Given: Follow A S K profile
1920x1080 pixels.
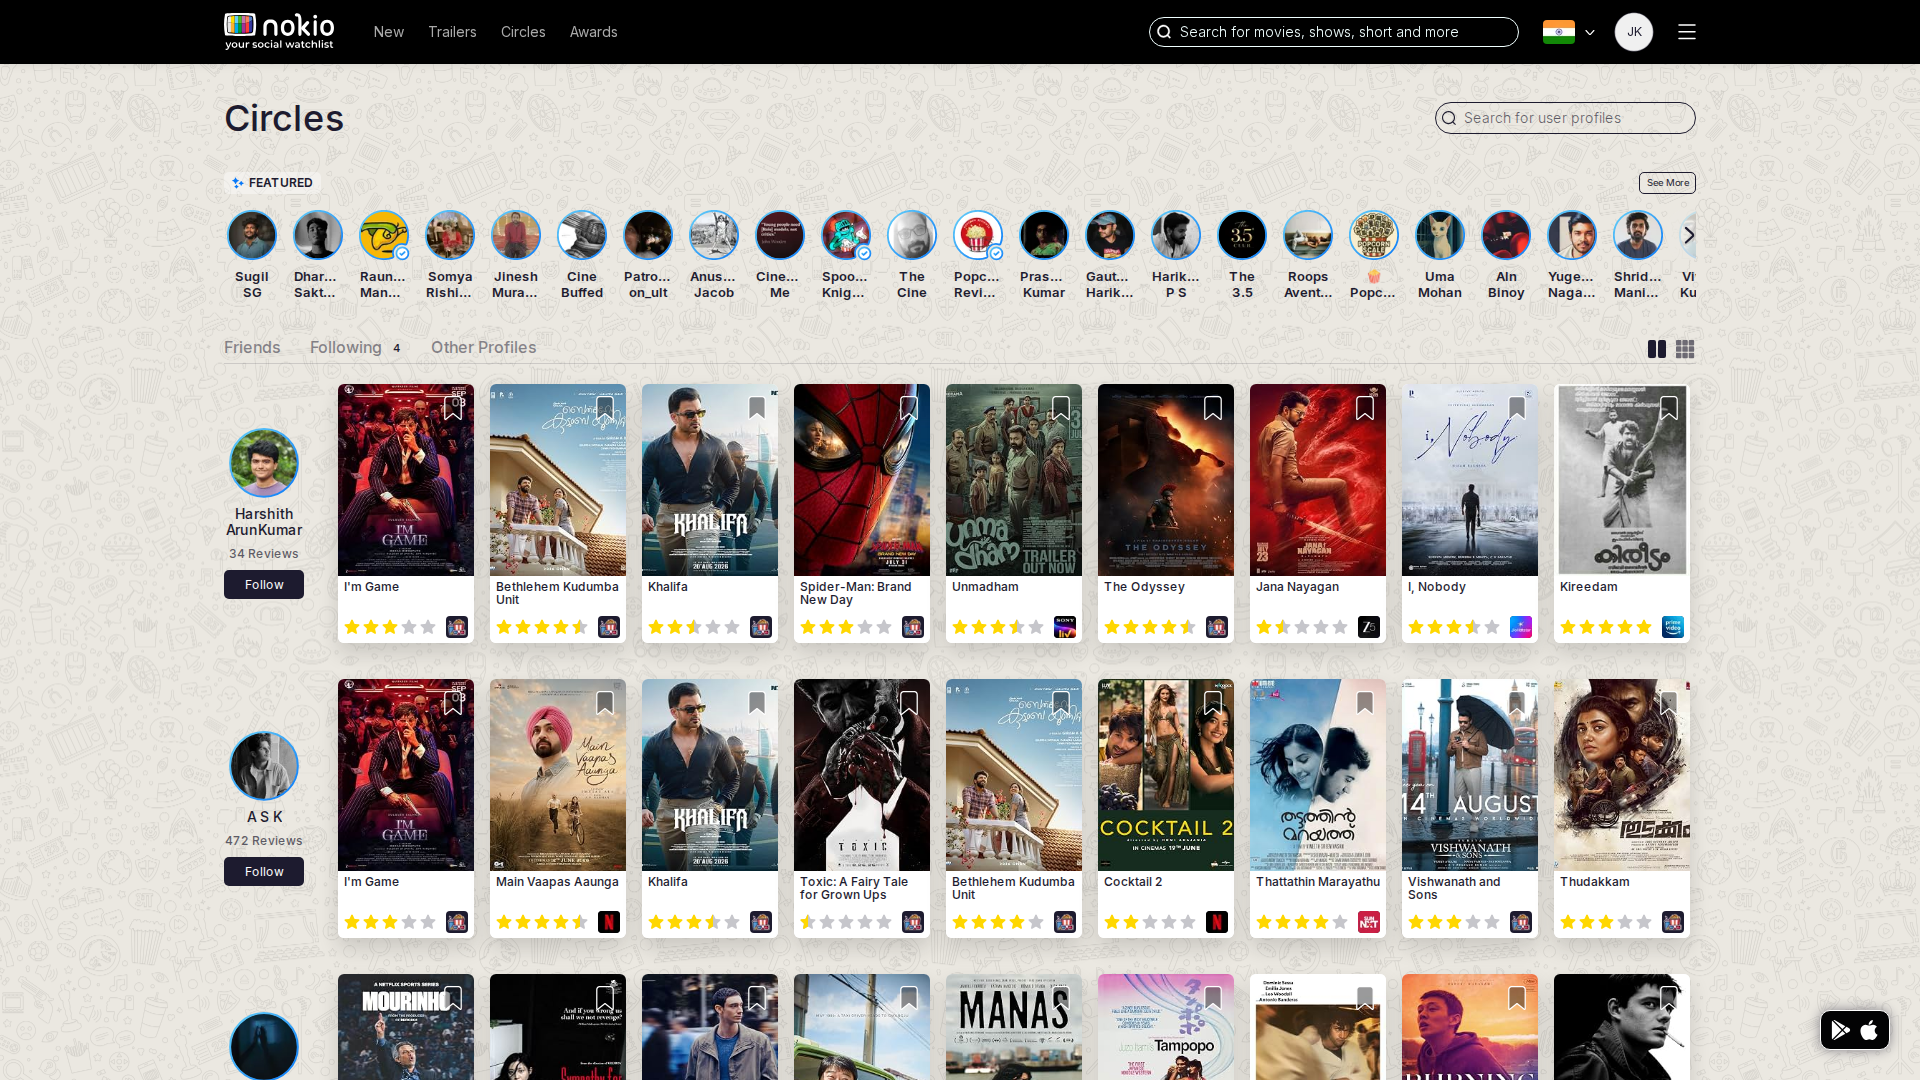Looking at the screenshot, I should click(x=264, y=871).
